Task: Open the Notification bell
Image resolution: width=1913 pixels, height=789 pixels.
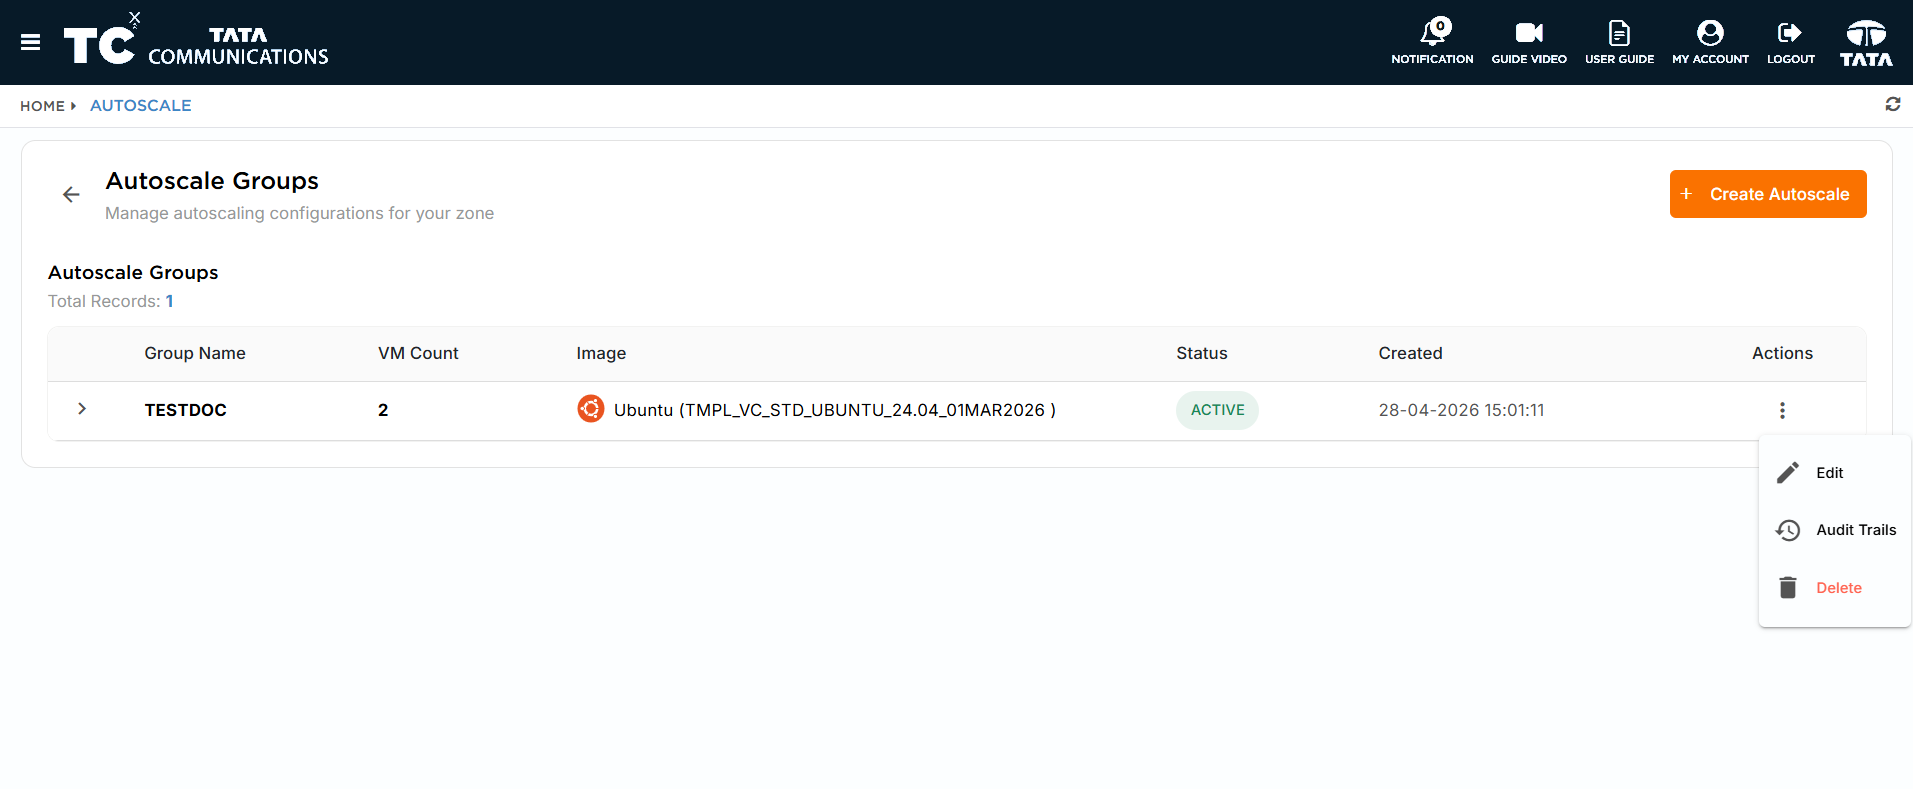Action: point(1432,42)
